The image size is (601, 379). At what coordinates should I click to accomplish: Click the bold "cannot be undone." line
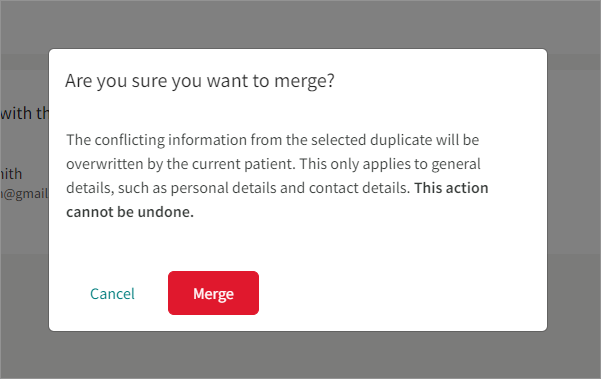tap(130, 212)
